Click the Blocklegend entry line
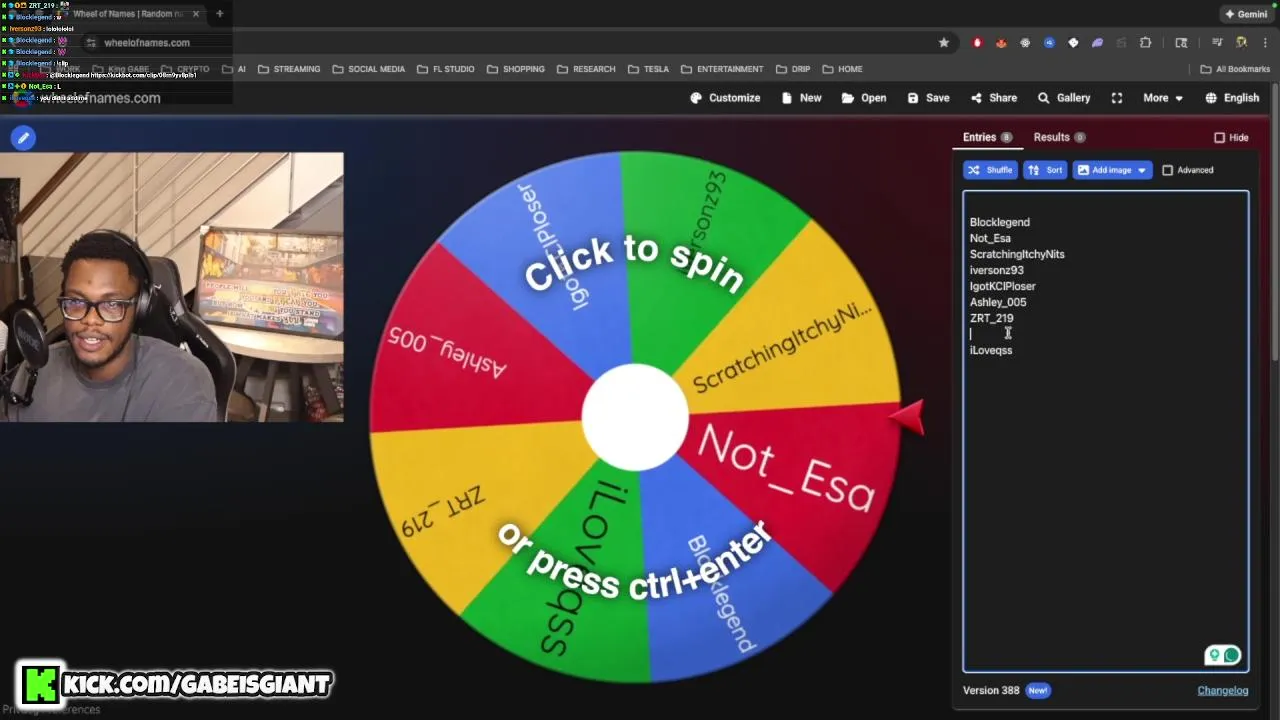 [x=999, y=222]
